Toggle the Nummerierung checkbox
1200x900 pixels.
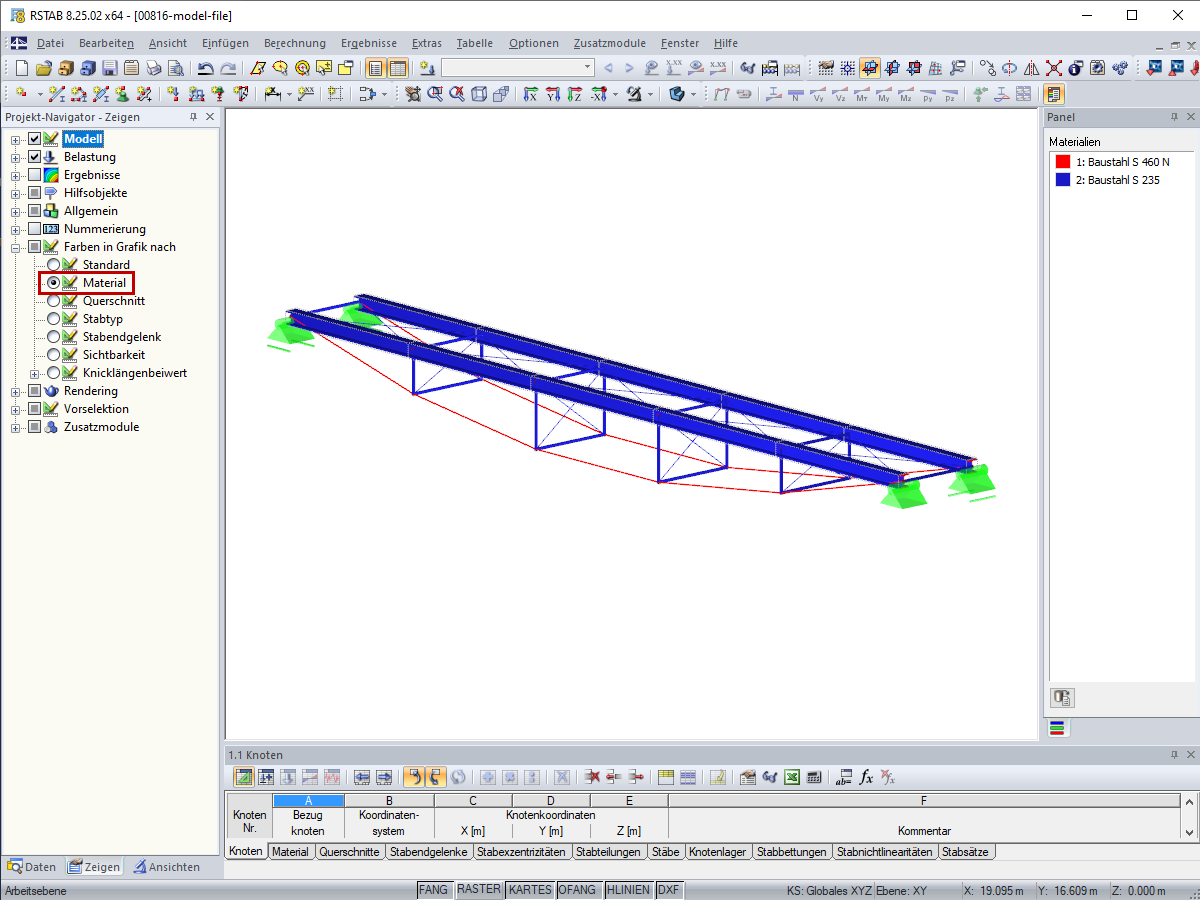pos(34,229)
